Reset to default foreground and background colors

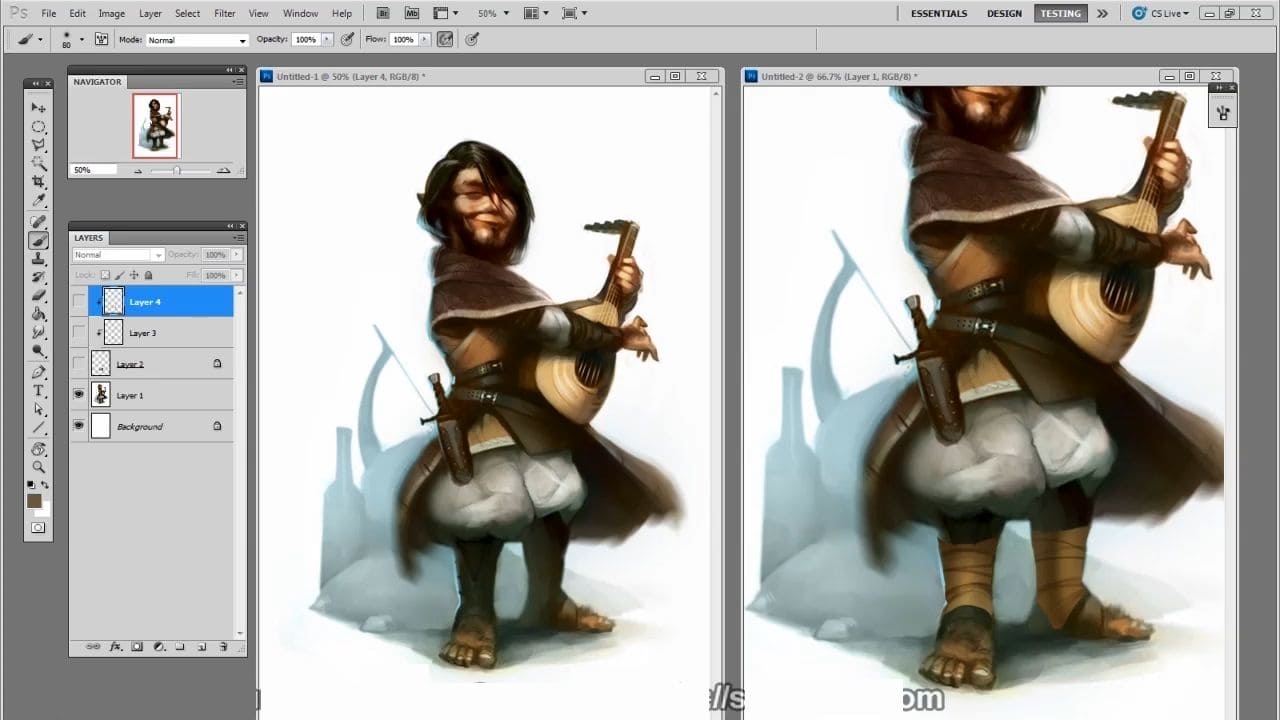[31, 485]
